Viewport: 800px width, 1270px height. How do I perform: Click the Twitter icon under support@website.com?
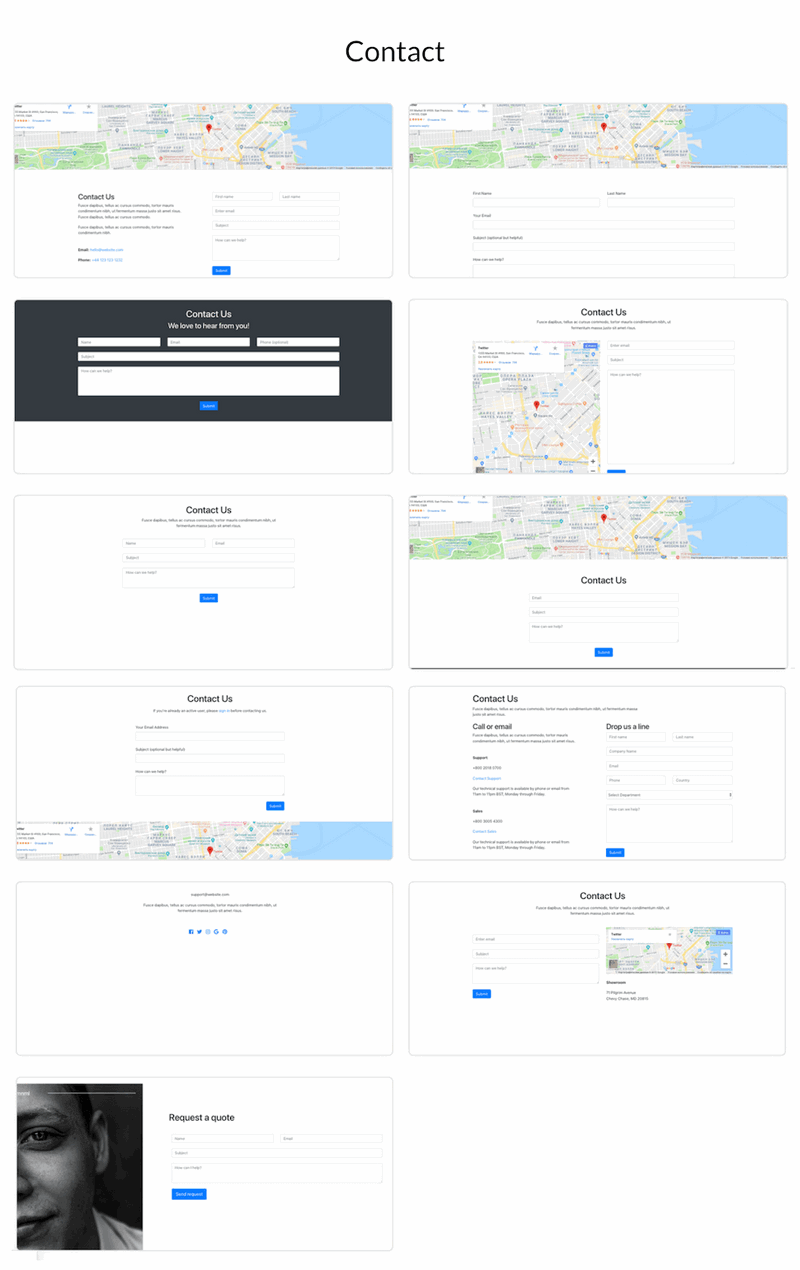[199, 932]
